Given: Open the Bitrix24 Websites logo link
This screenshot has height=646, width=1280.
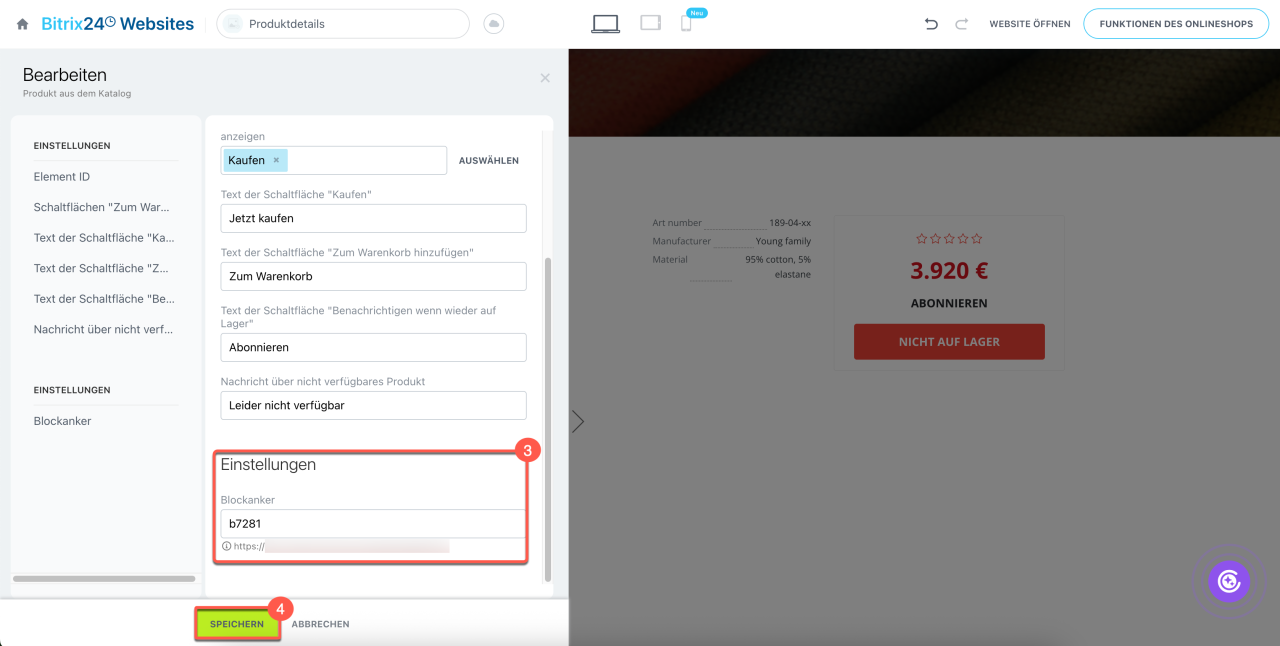Looking at the screenshot, I should 118,23.
